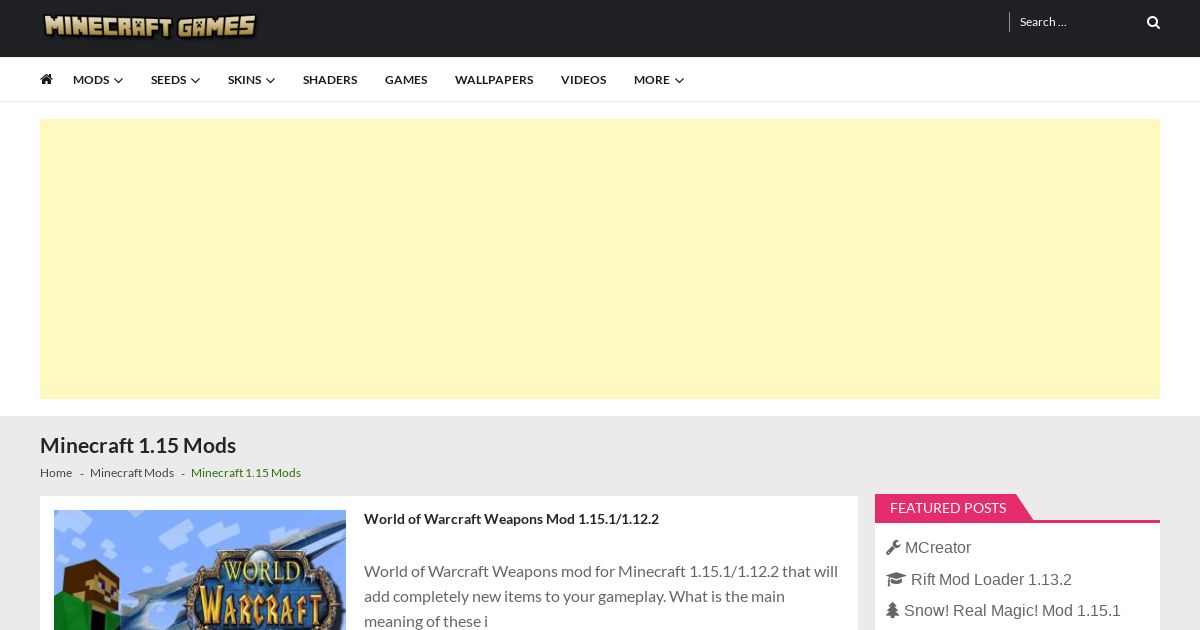
Task: Expand the Mods dropdown chevron
Action: [118, 80]
